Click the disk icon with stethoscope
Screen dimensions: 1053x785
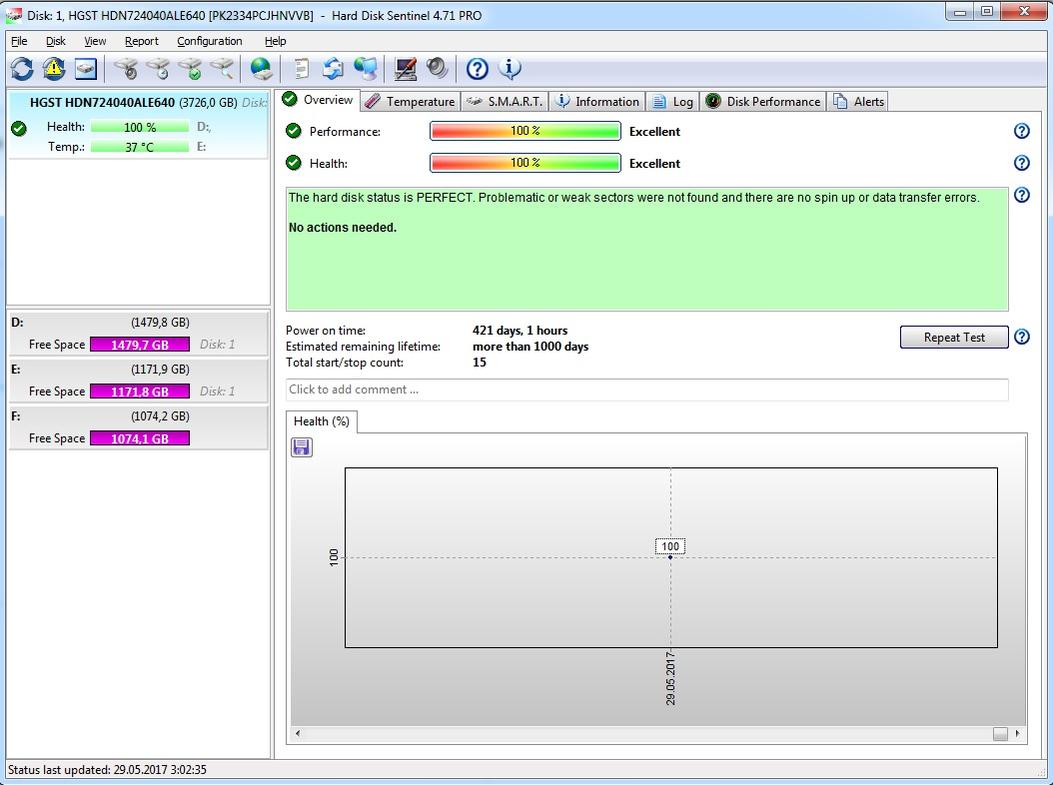click(126, 68)
